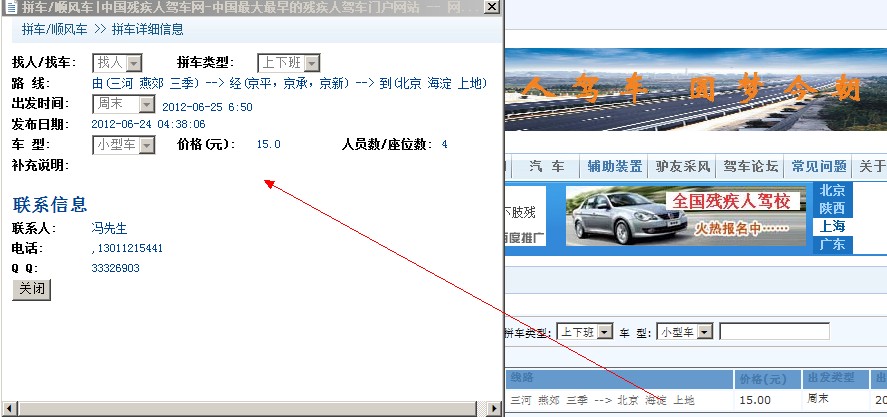The height and width of the screenshot is (417, 887).
Task: Open the 驾车论坛 nav menu item
Action: (x=750, y=166)
